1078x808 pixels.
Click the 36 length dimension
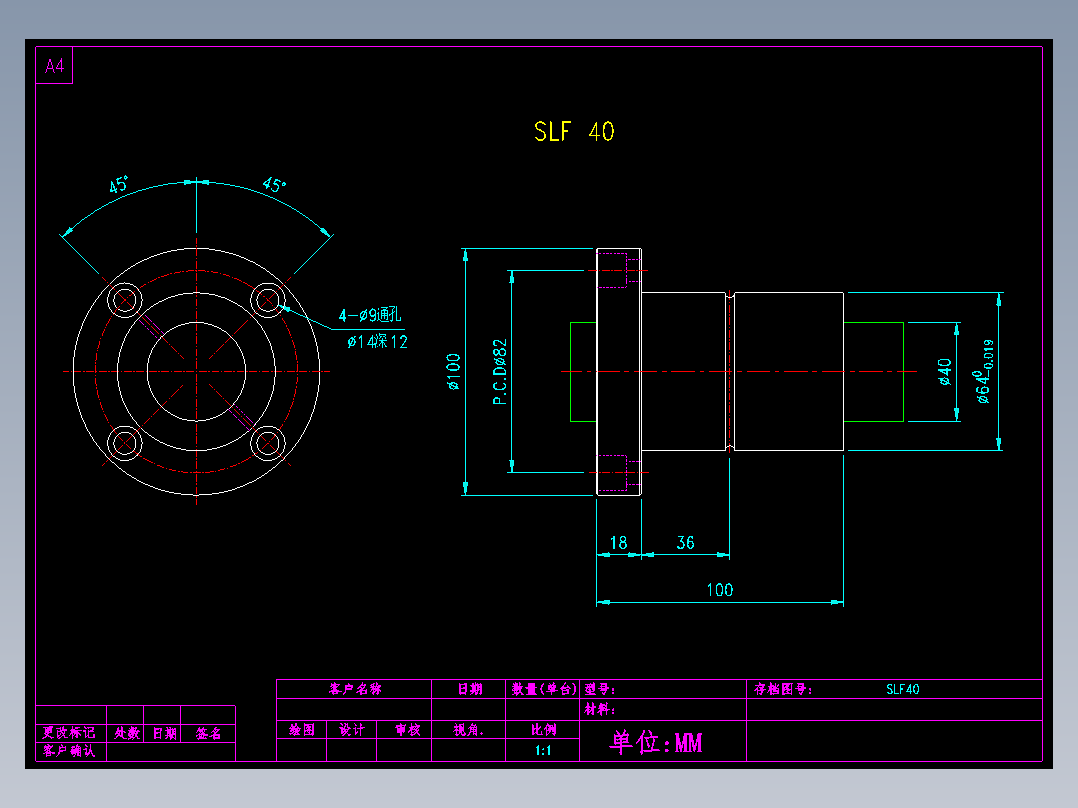click(x=685, y=543)
